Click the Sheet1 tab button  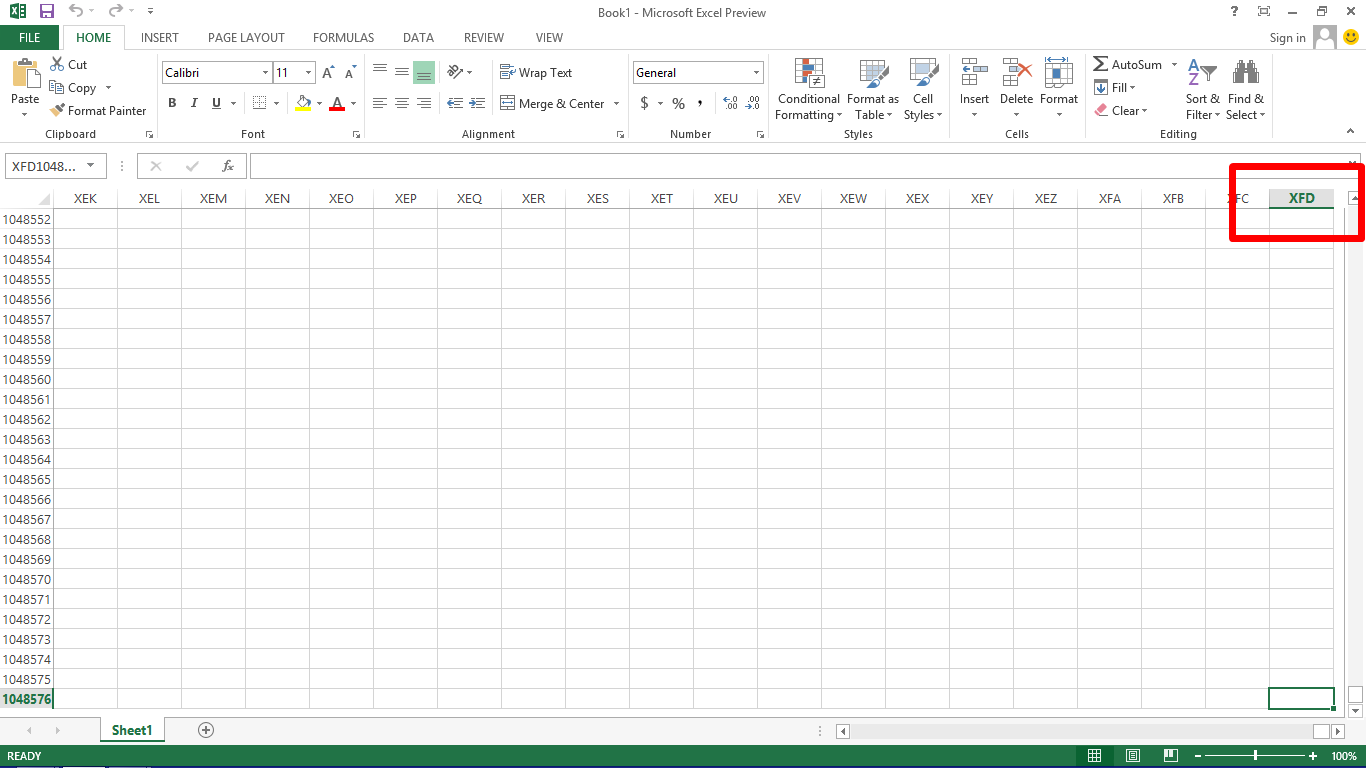(132, 730)
